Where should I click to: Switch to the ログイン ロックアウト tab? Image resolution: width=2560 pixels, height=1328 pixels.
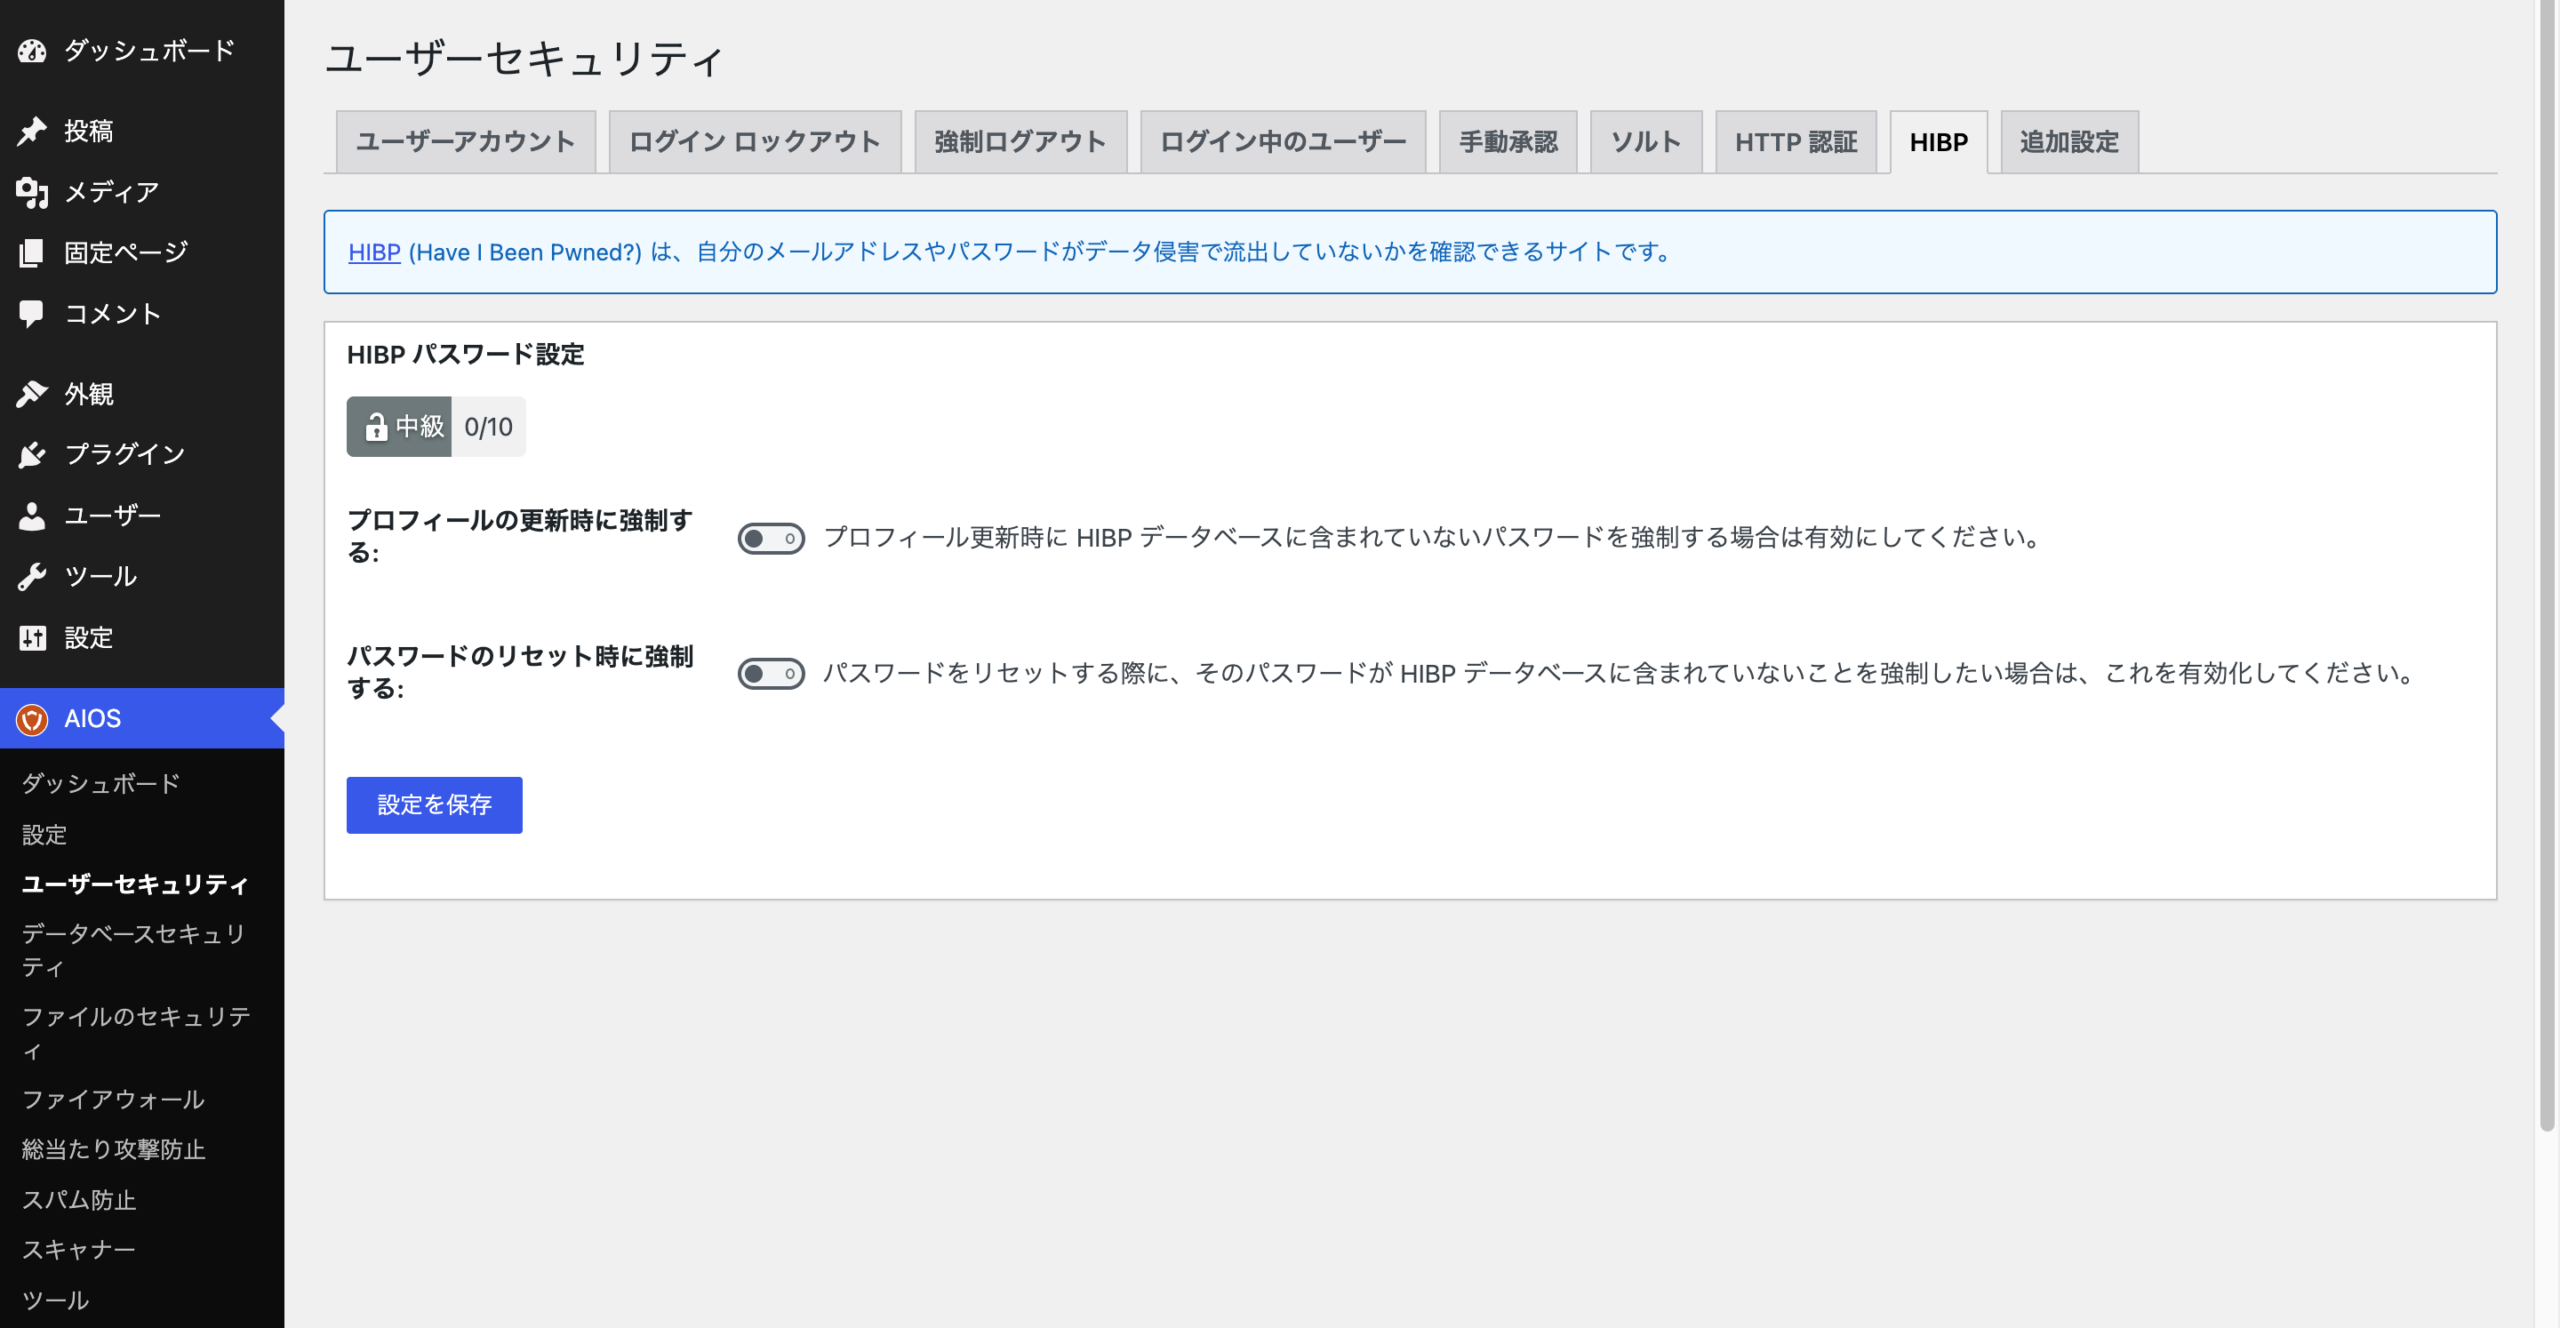pos(755,142)
